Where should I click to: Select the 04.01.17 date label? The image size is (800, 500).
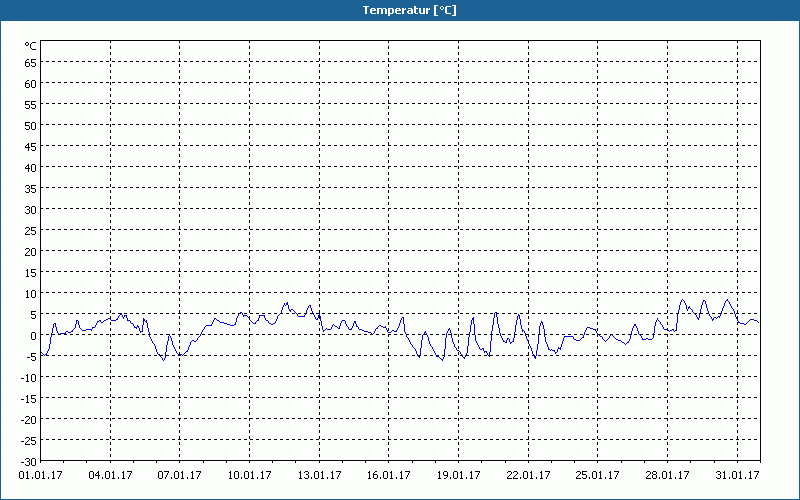click(110, 476)
